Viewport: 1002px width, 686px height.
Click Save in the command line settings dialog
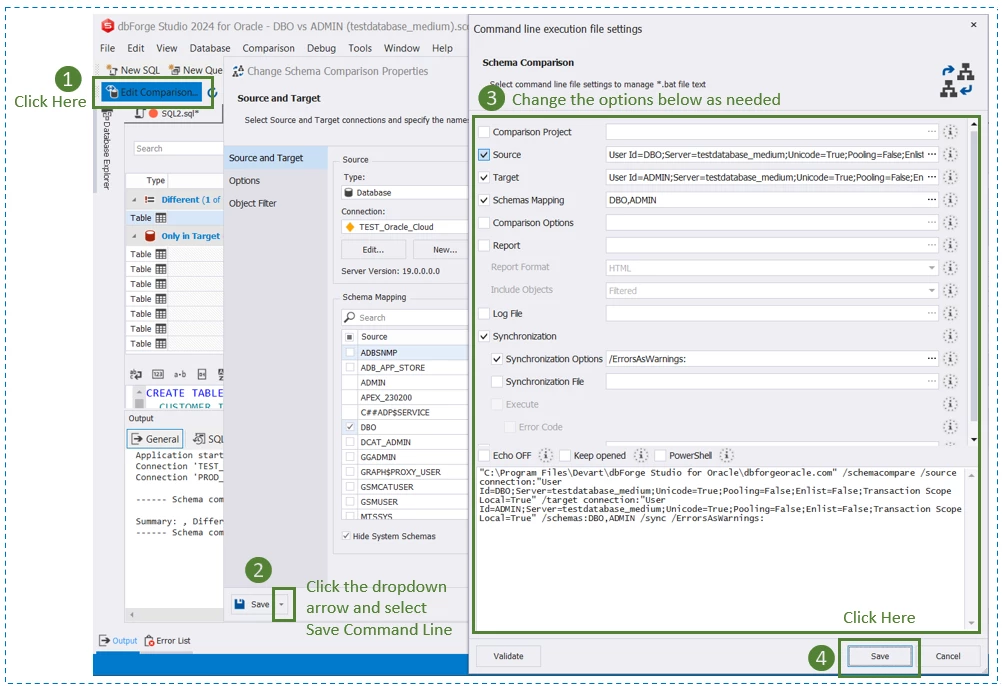tap(880, 656)
